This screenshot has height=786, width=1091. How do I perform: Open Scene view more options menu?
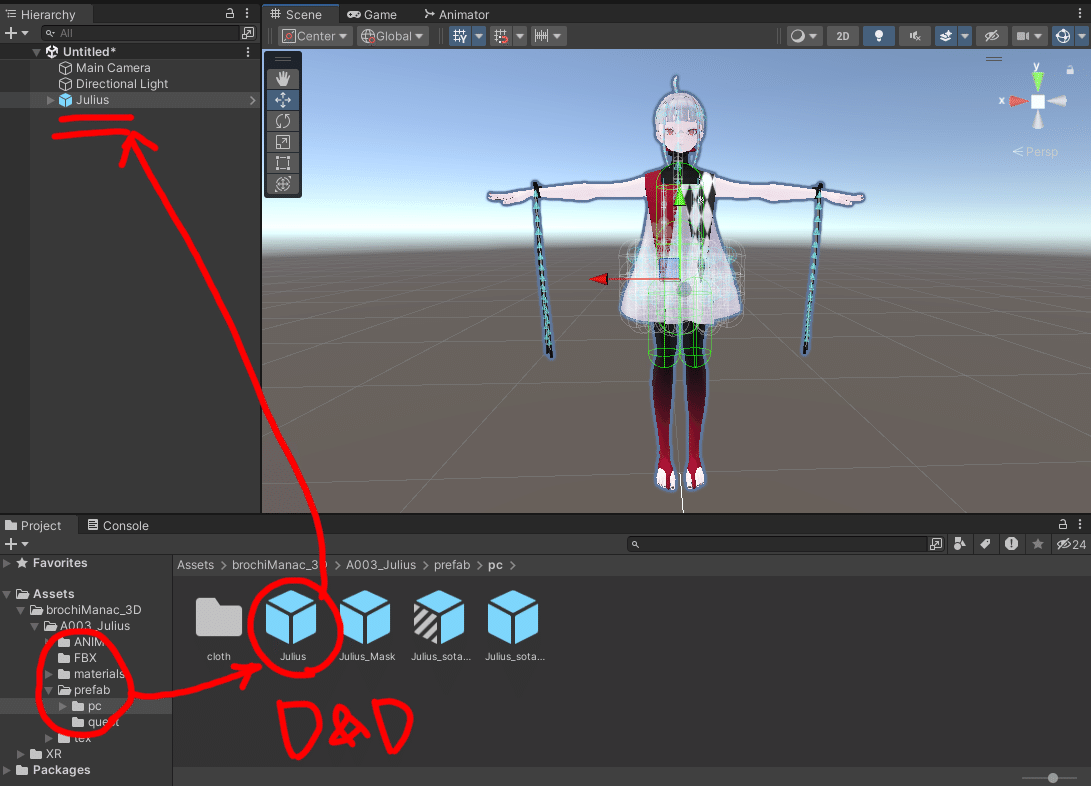(1080, 13)
